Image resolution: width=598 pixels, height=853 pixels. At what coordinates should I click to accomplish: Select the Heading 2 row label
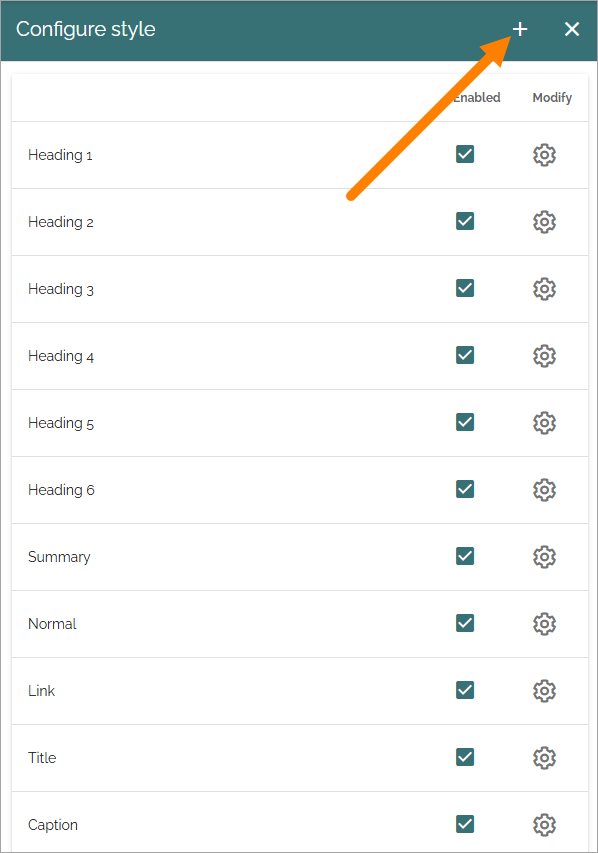point(61,222)
